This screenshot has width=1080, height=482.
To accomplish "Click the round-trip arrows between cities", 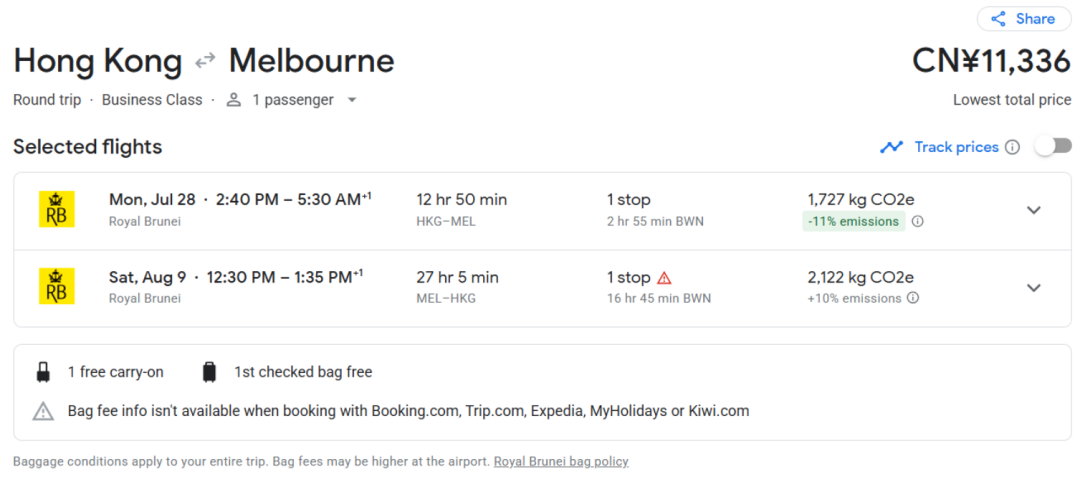I will click(205, 62).
